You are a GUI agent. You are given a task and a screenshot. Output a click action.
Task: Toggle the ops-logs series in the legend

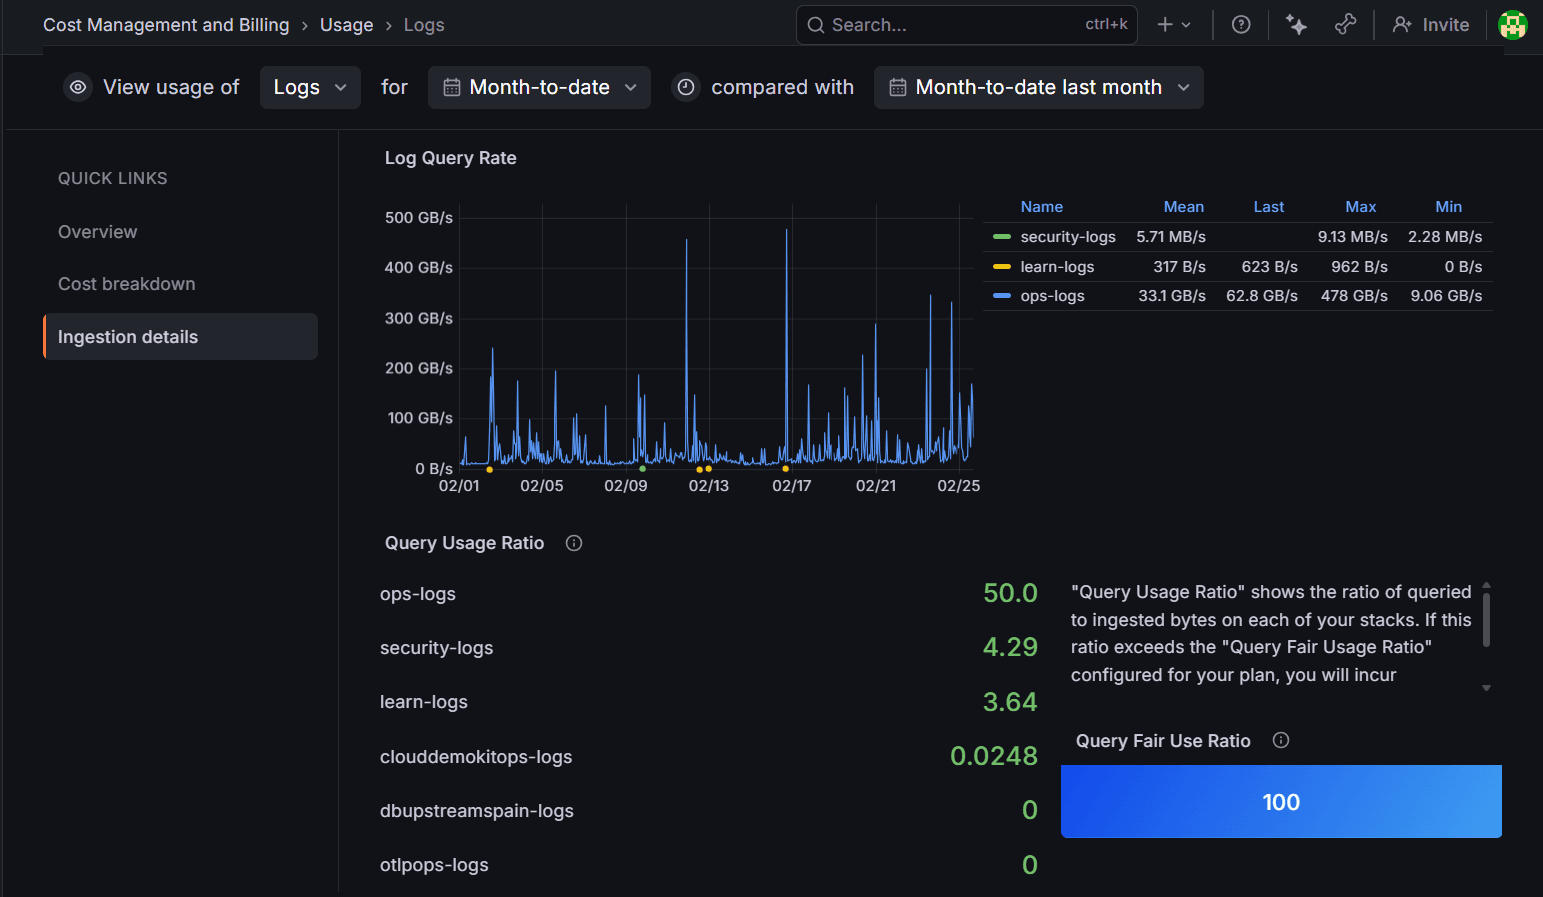pos(1052,295)
